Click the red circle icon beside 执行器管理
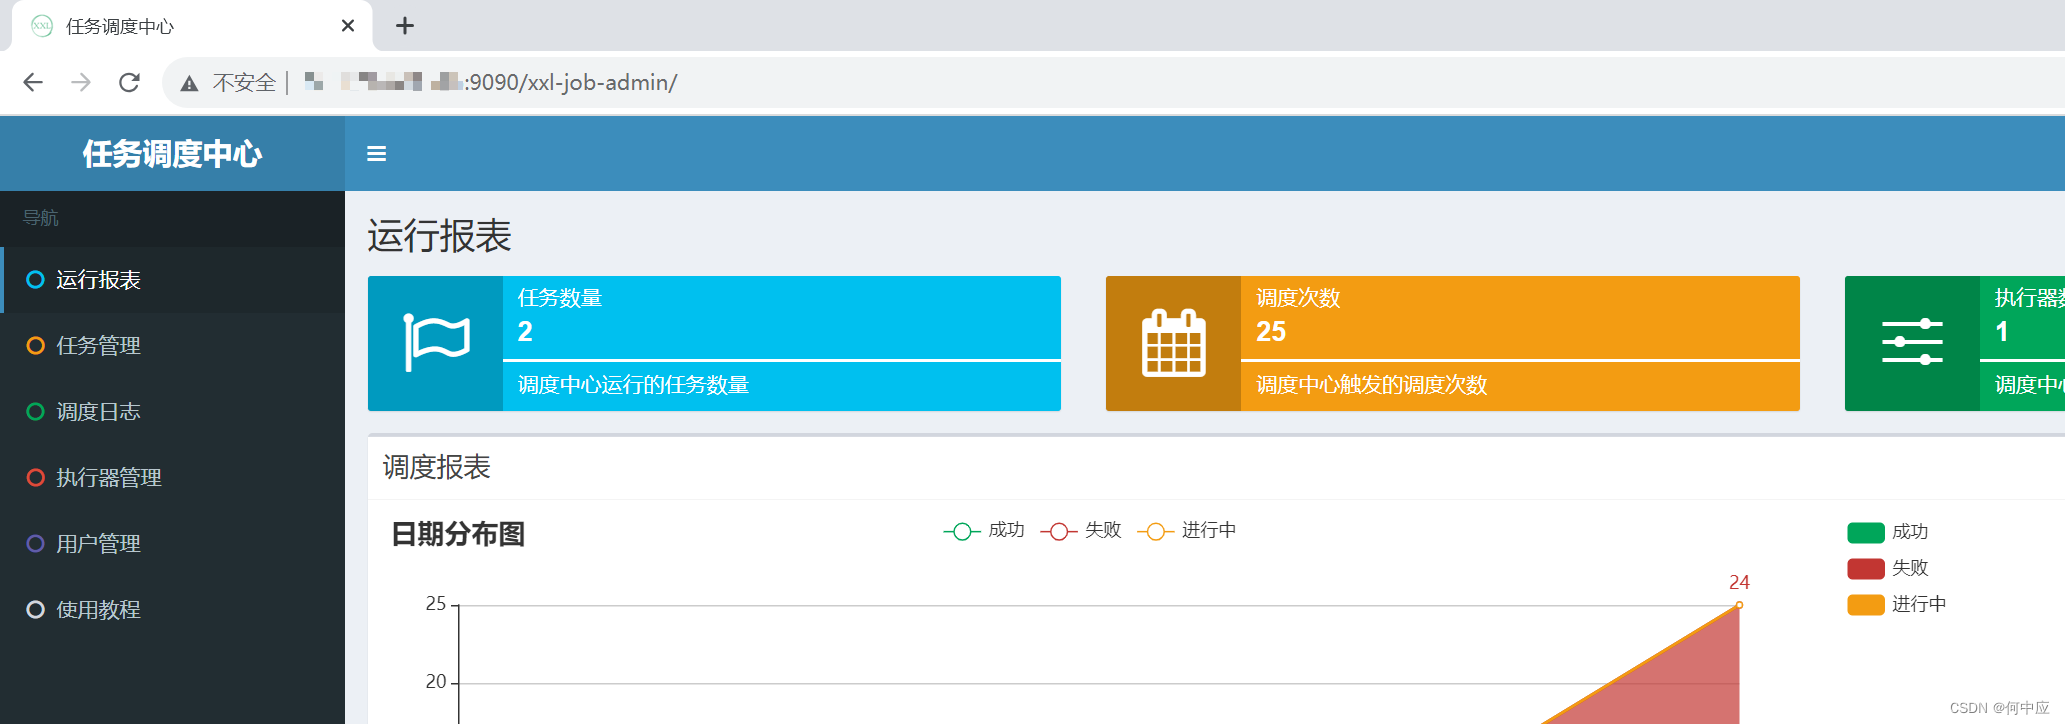2065x724 pixels. pyautogui.click(x=35, y=478)
